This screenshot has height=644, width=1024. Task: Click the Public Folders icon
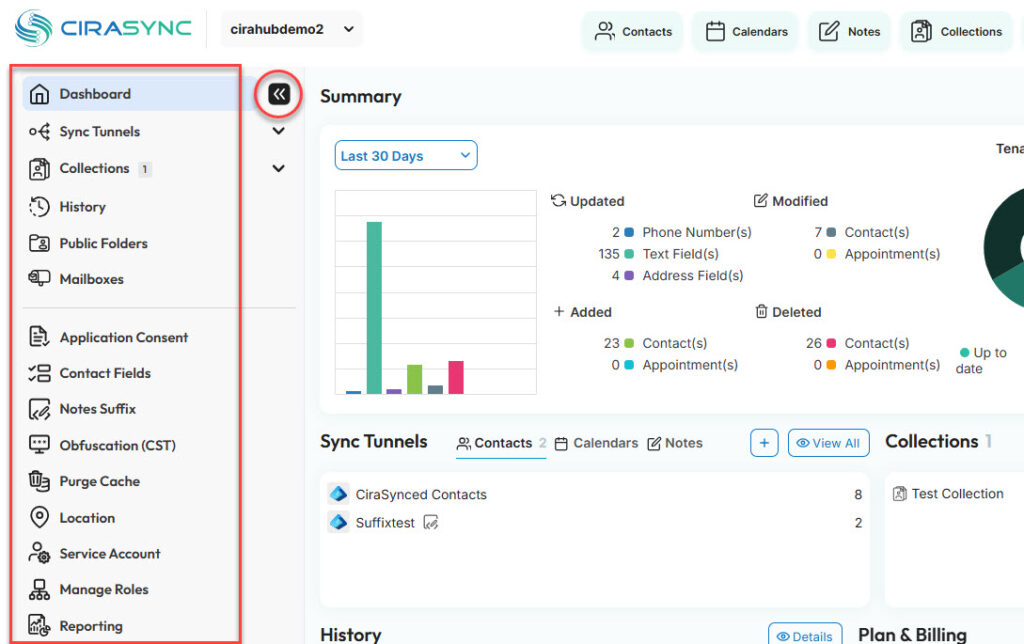coord(39,243)
